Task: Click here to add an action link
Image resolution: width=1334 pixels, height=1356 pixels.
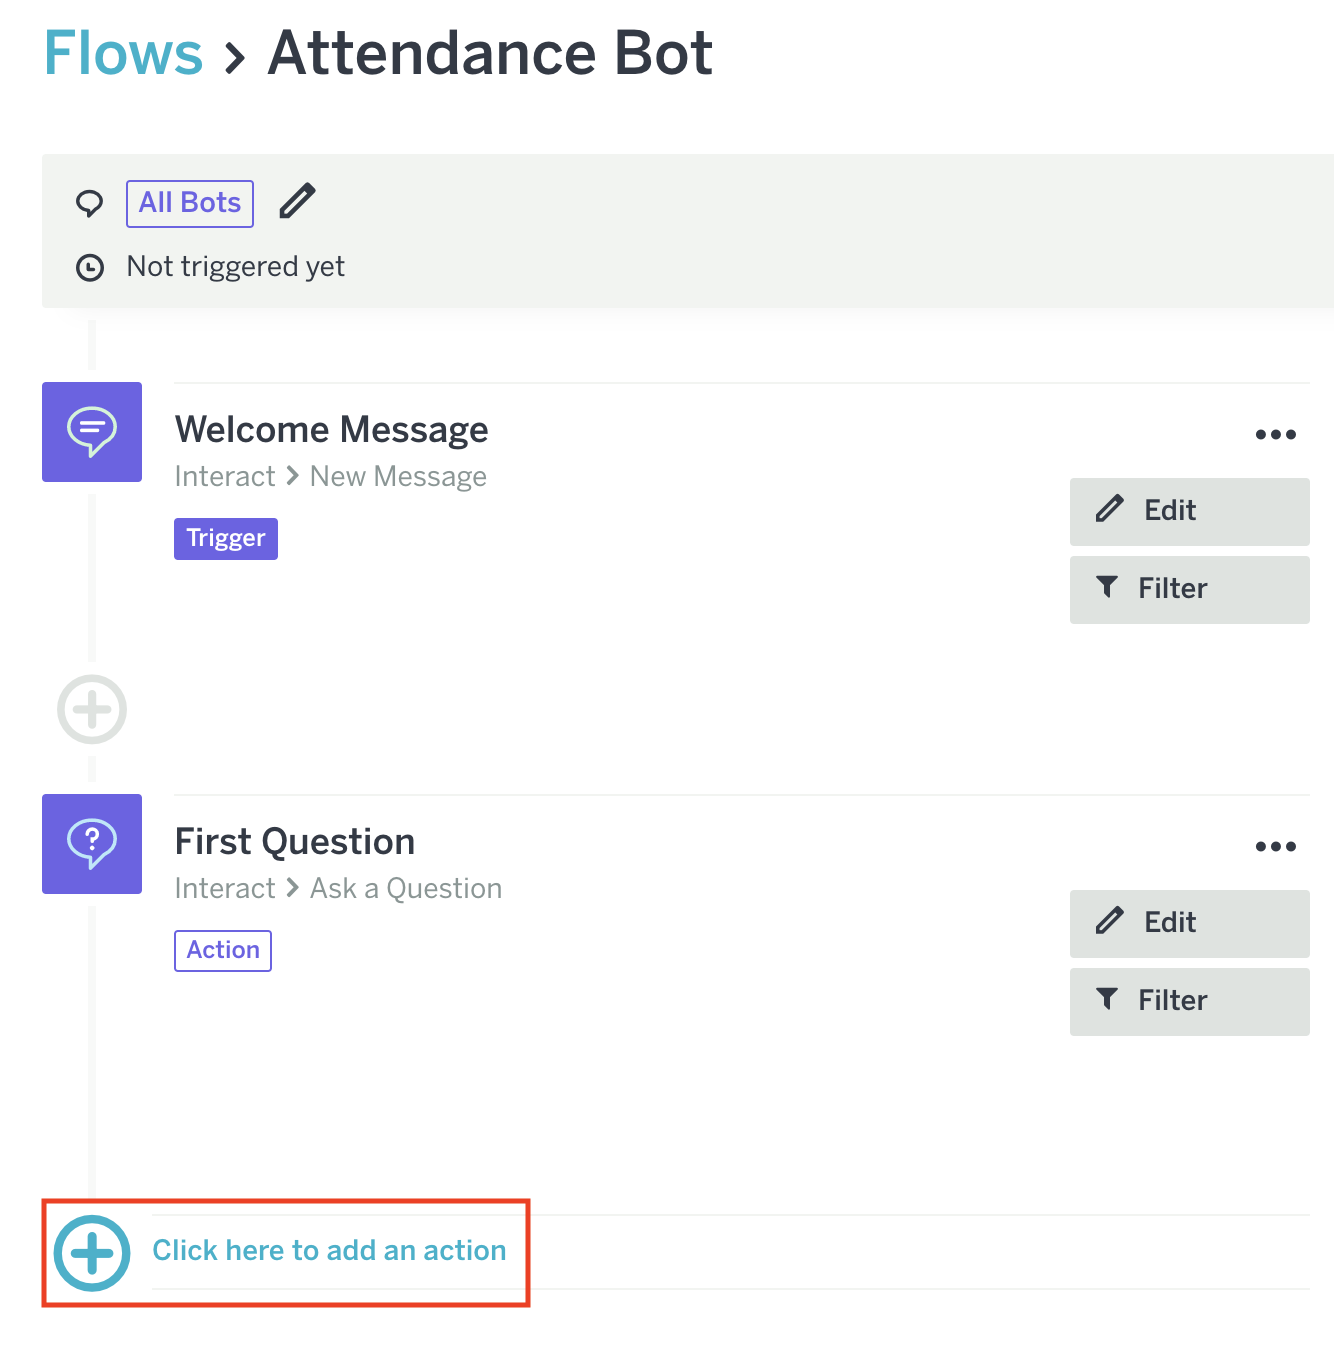Action: point(329,1251)
